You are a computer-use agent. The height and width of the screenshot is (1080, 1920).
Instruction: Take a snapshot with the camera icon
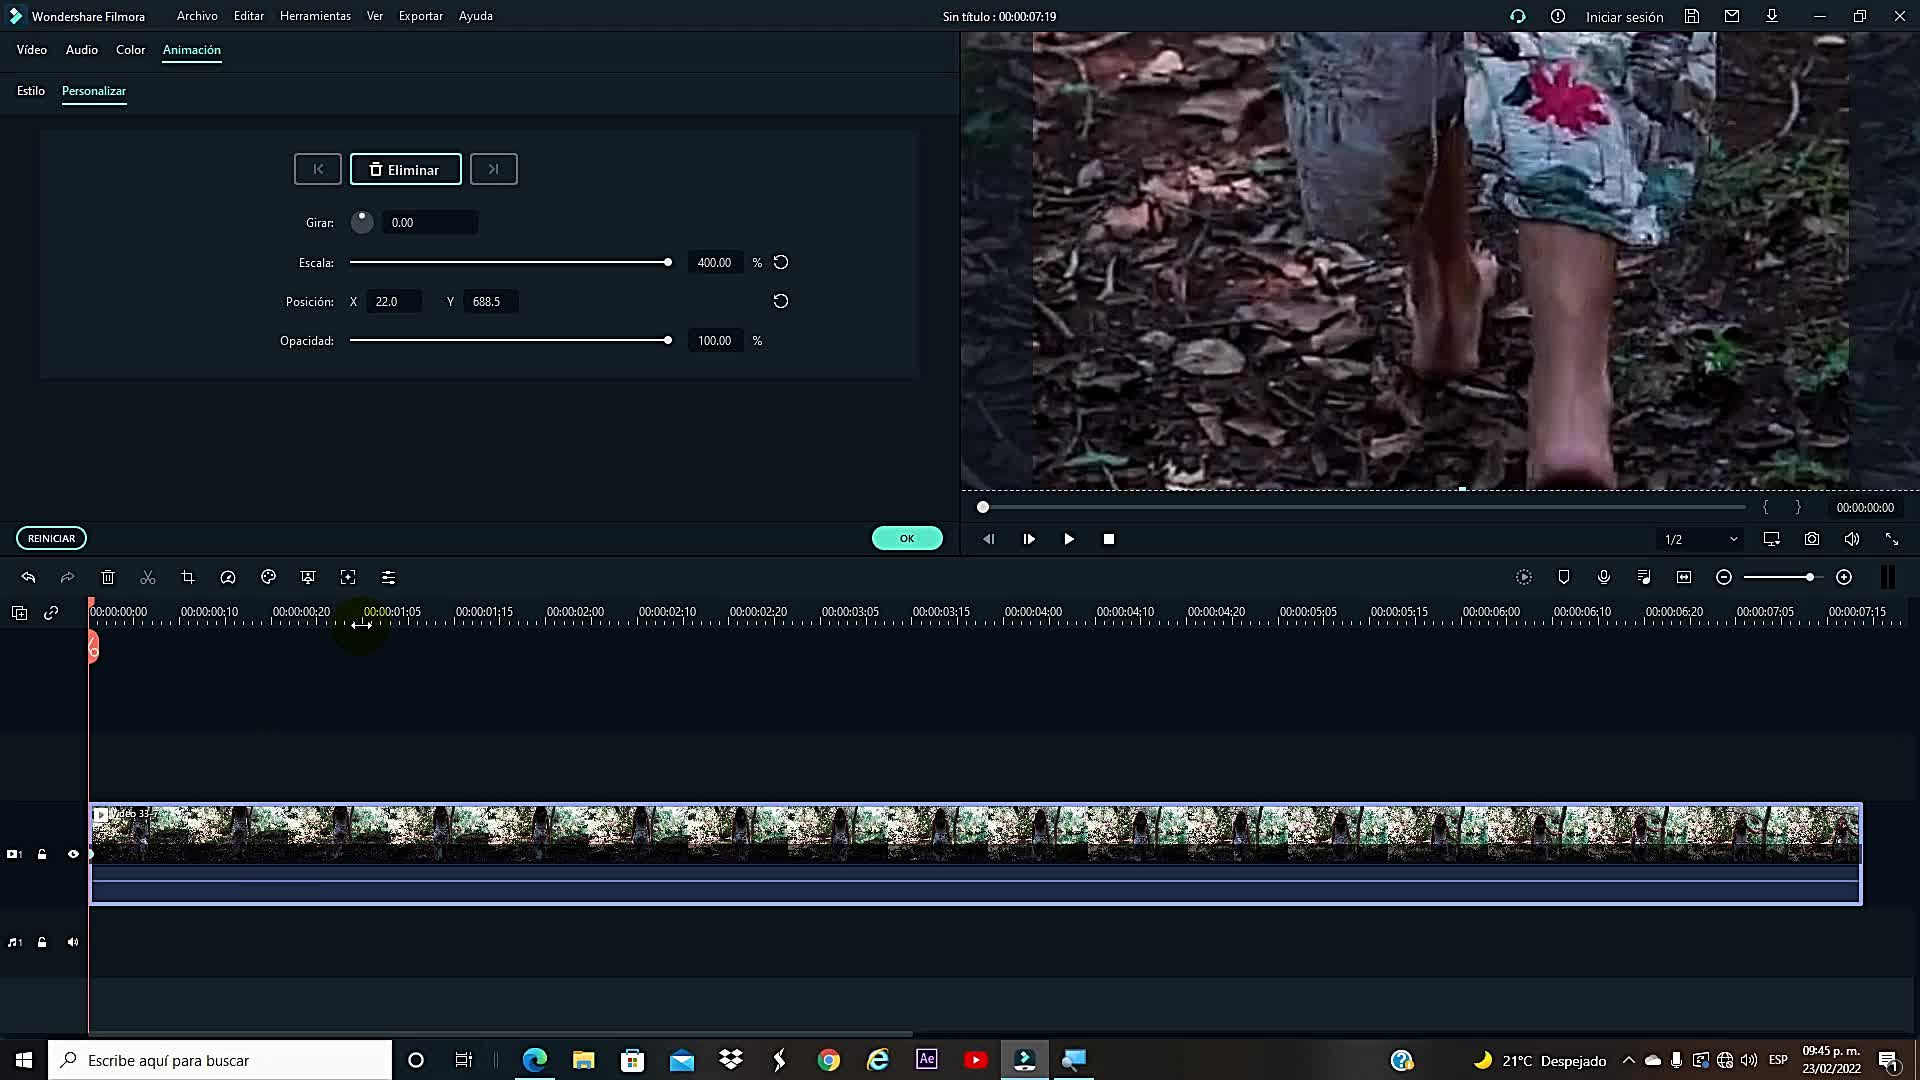point(1811,538)
